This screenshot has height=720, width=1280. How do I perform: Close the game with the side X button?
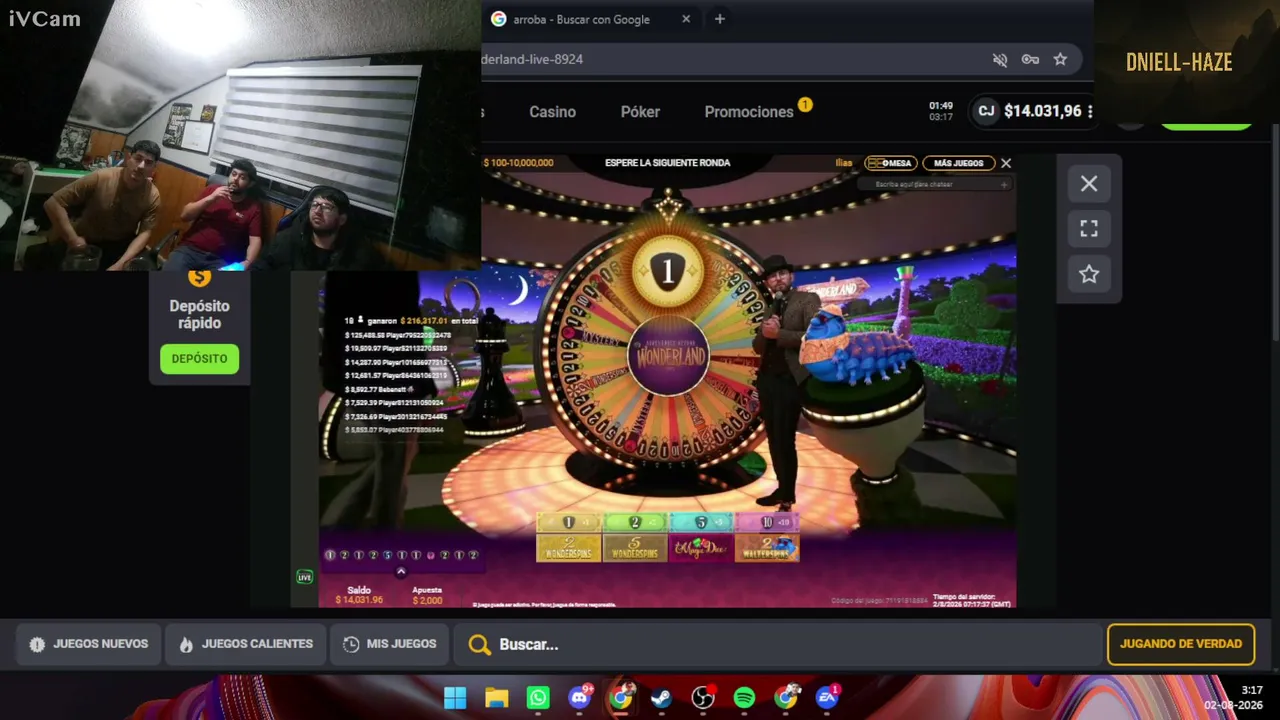(x=1089, y=184)
